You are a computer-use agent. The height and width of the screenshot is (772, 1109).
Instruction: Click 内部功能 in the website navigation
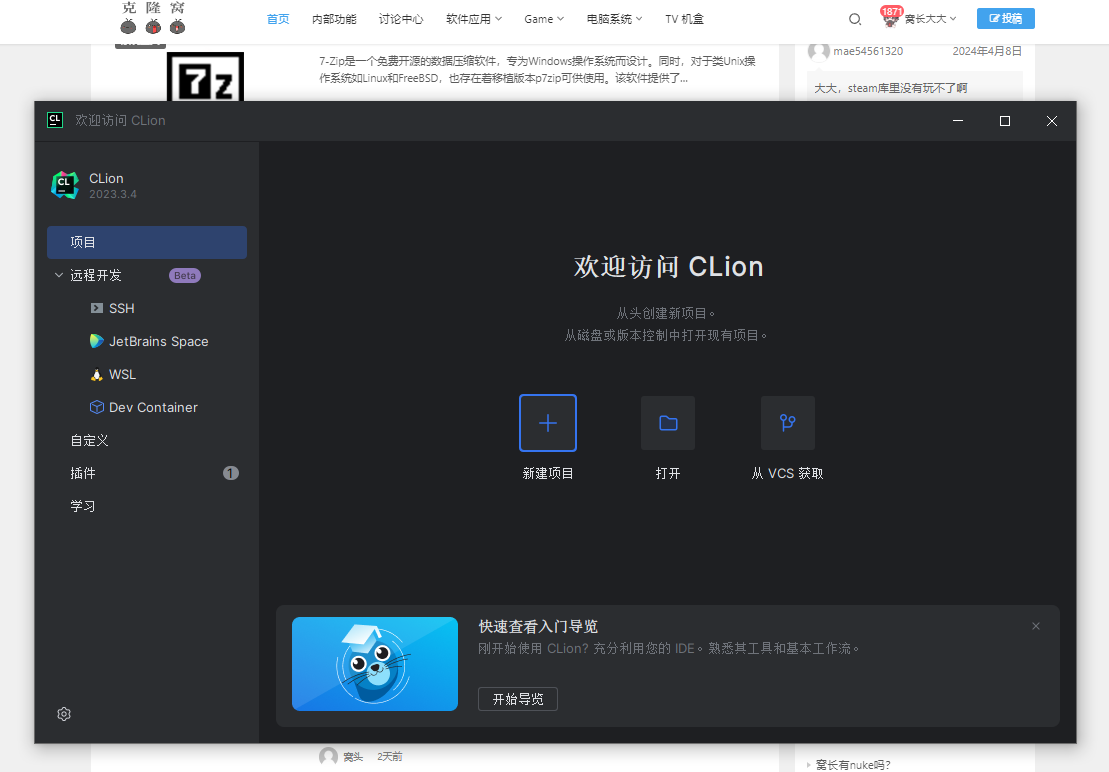334,19
